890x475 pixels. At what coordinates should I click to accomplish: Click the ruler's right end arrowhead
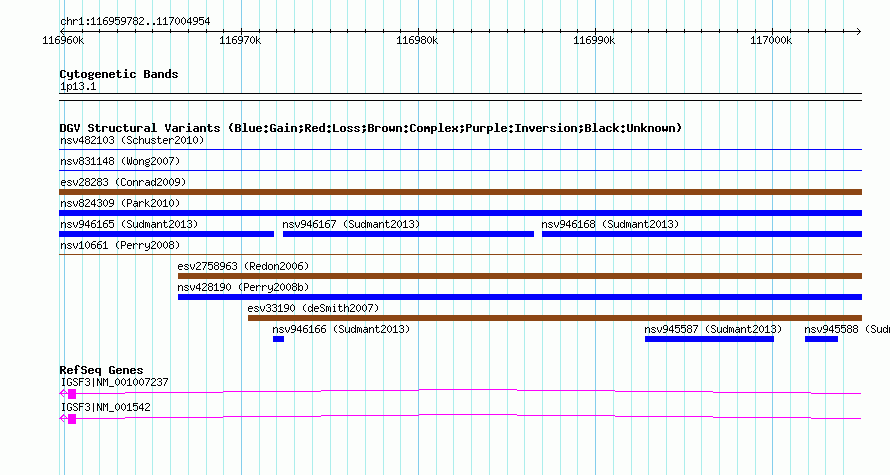[859, 32]
